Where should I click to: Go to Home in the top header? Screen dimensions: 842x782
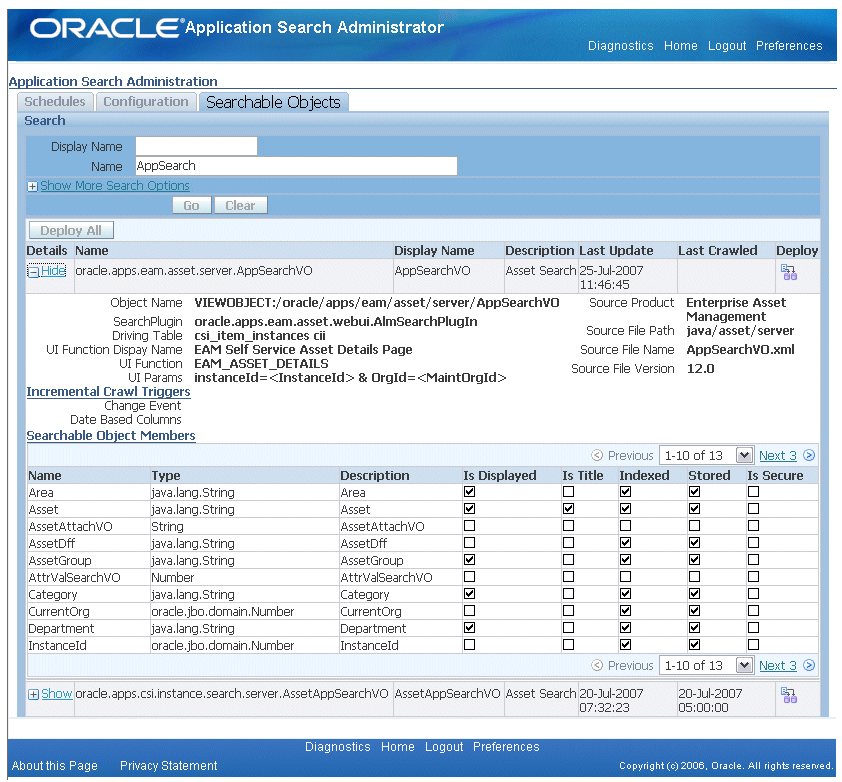(680, 46)
